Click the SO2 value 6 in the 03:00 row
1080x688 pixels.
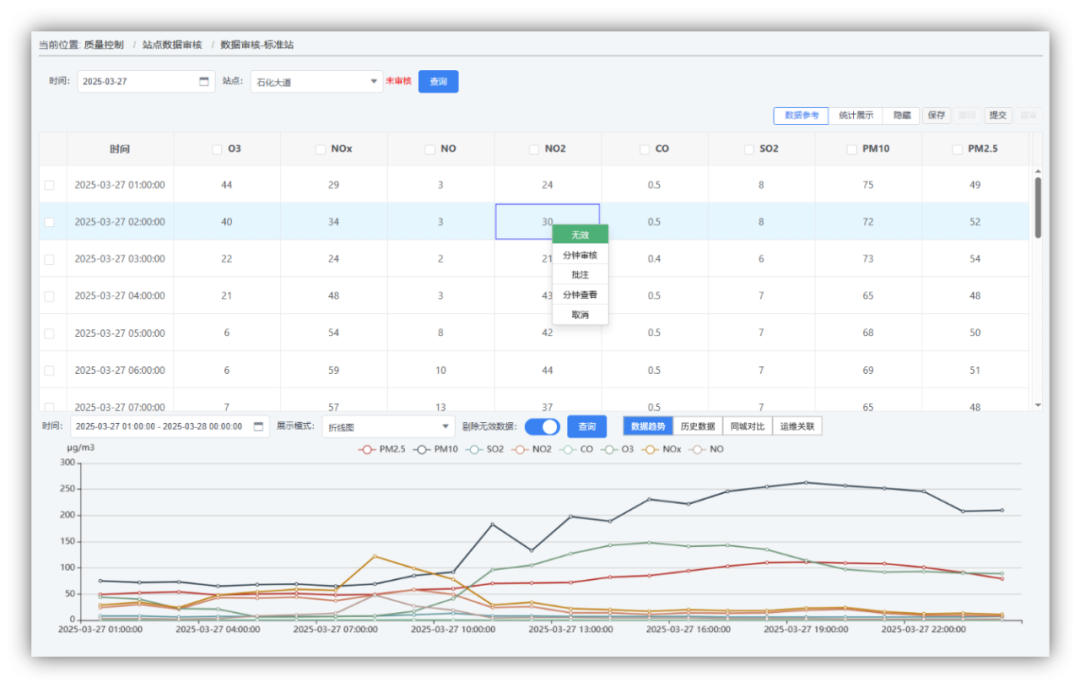[761, 259]
